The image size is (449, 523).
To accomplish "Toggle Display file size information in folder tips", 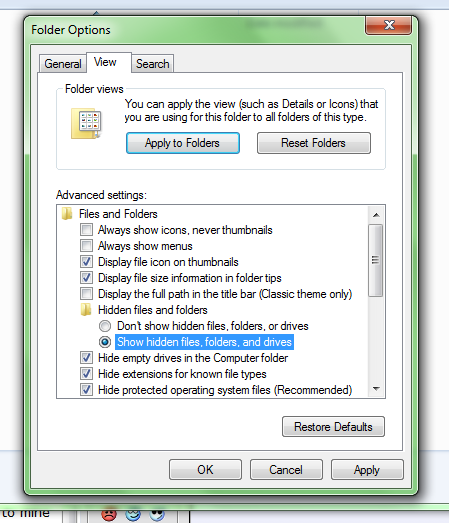I will [x=86, y=278].
